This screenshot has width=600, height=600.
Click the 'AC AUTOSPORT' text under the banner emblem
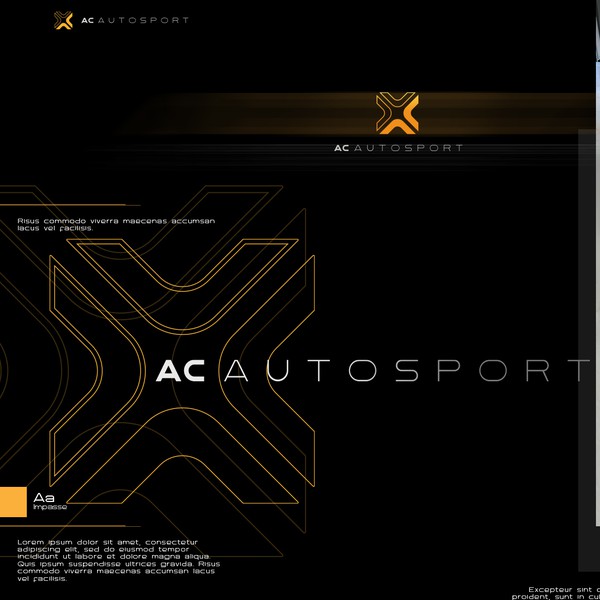[398, 148]
